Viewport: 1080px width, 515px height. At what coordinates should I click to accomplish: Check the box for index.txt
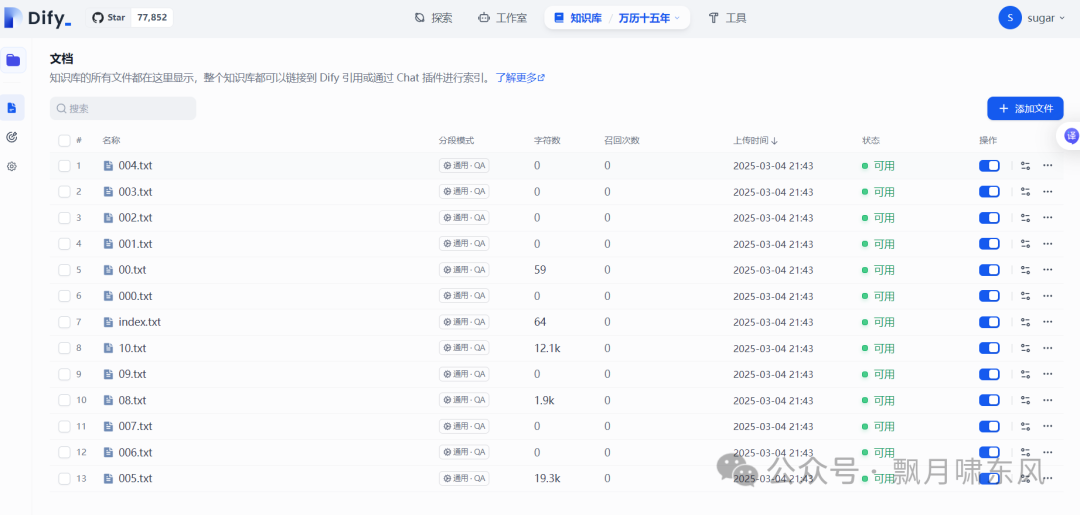(x=64, y=322)
